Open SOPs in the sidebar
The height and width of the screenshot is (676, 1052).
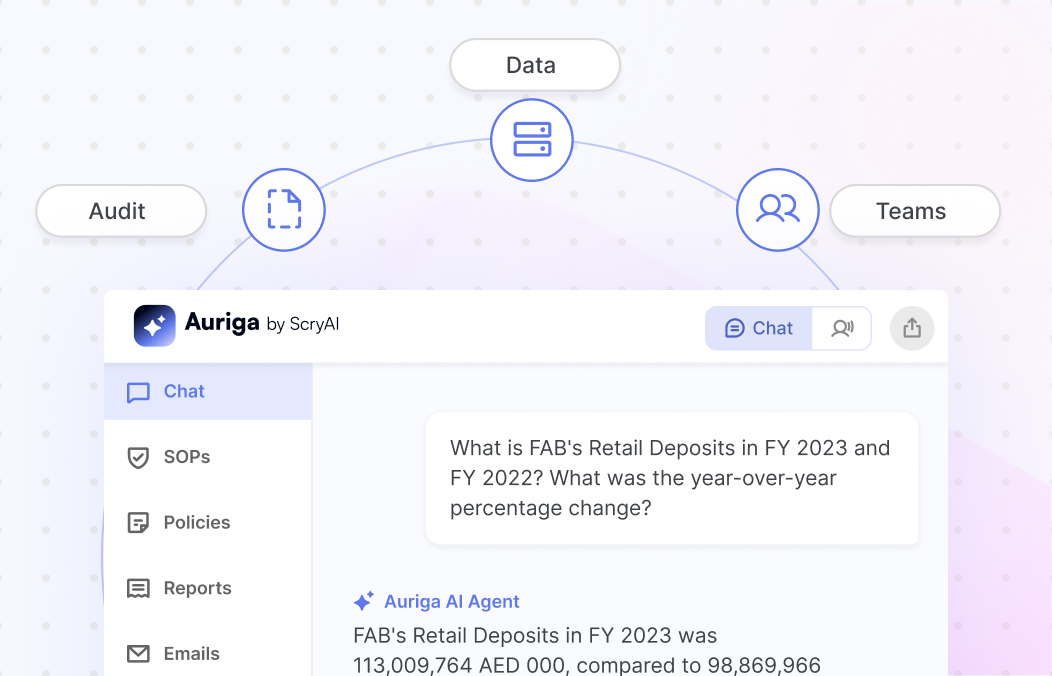pos(208,457)
